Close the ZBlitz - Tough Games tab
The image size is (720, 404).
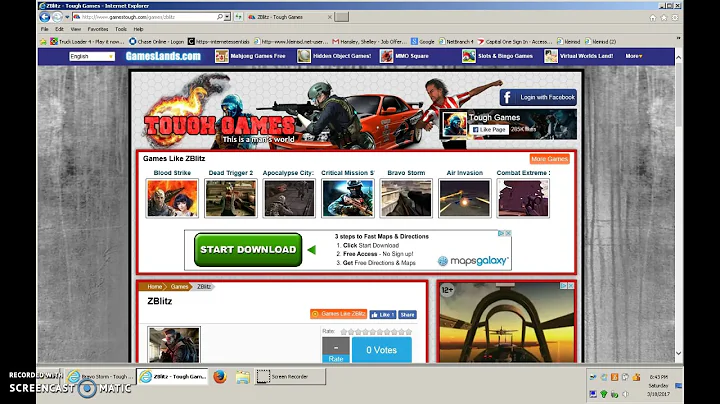coord(330,17)
